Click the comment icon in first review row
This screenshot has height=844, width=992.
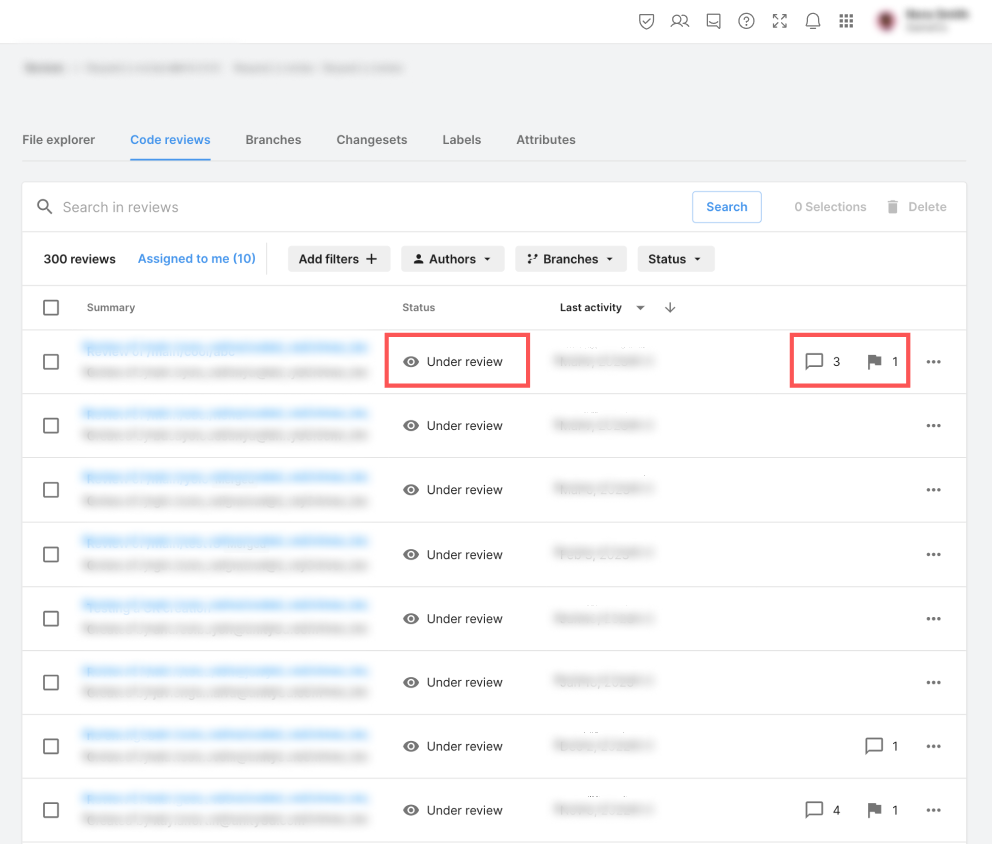click(814, 362)
